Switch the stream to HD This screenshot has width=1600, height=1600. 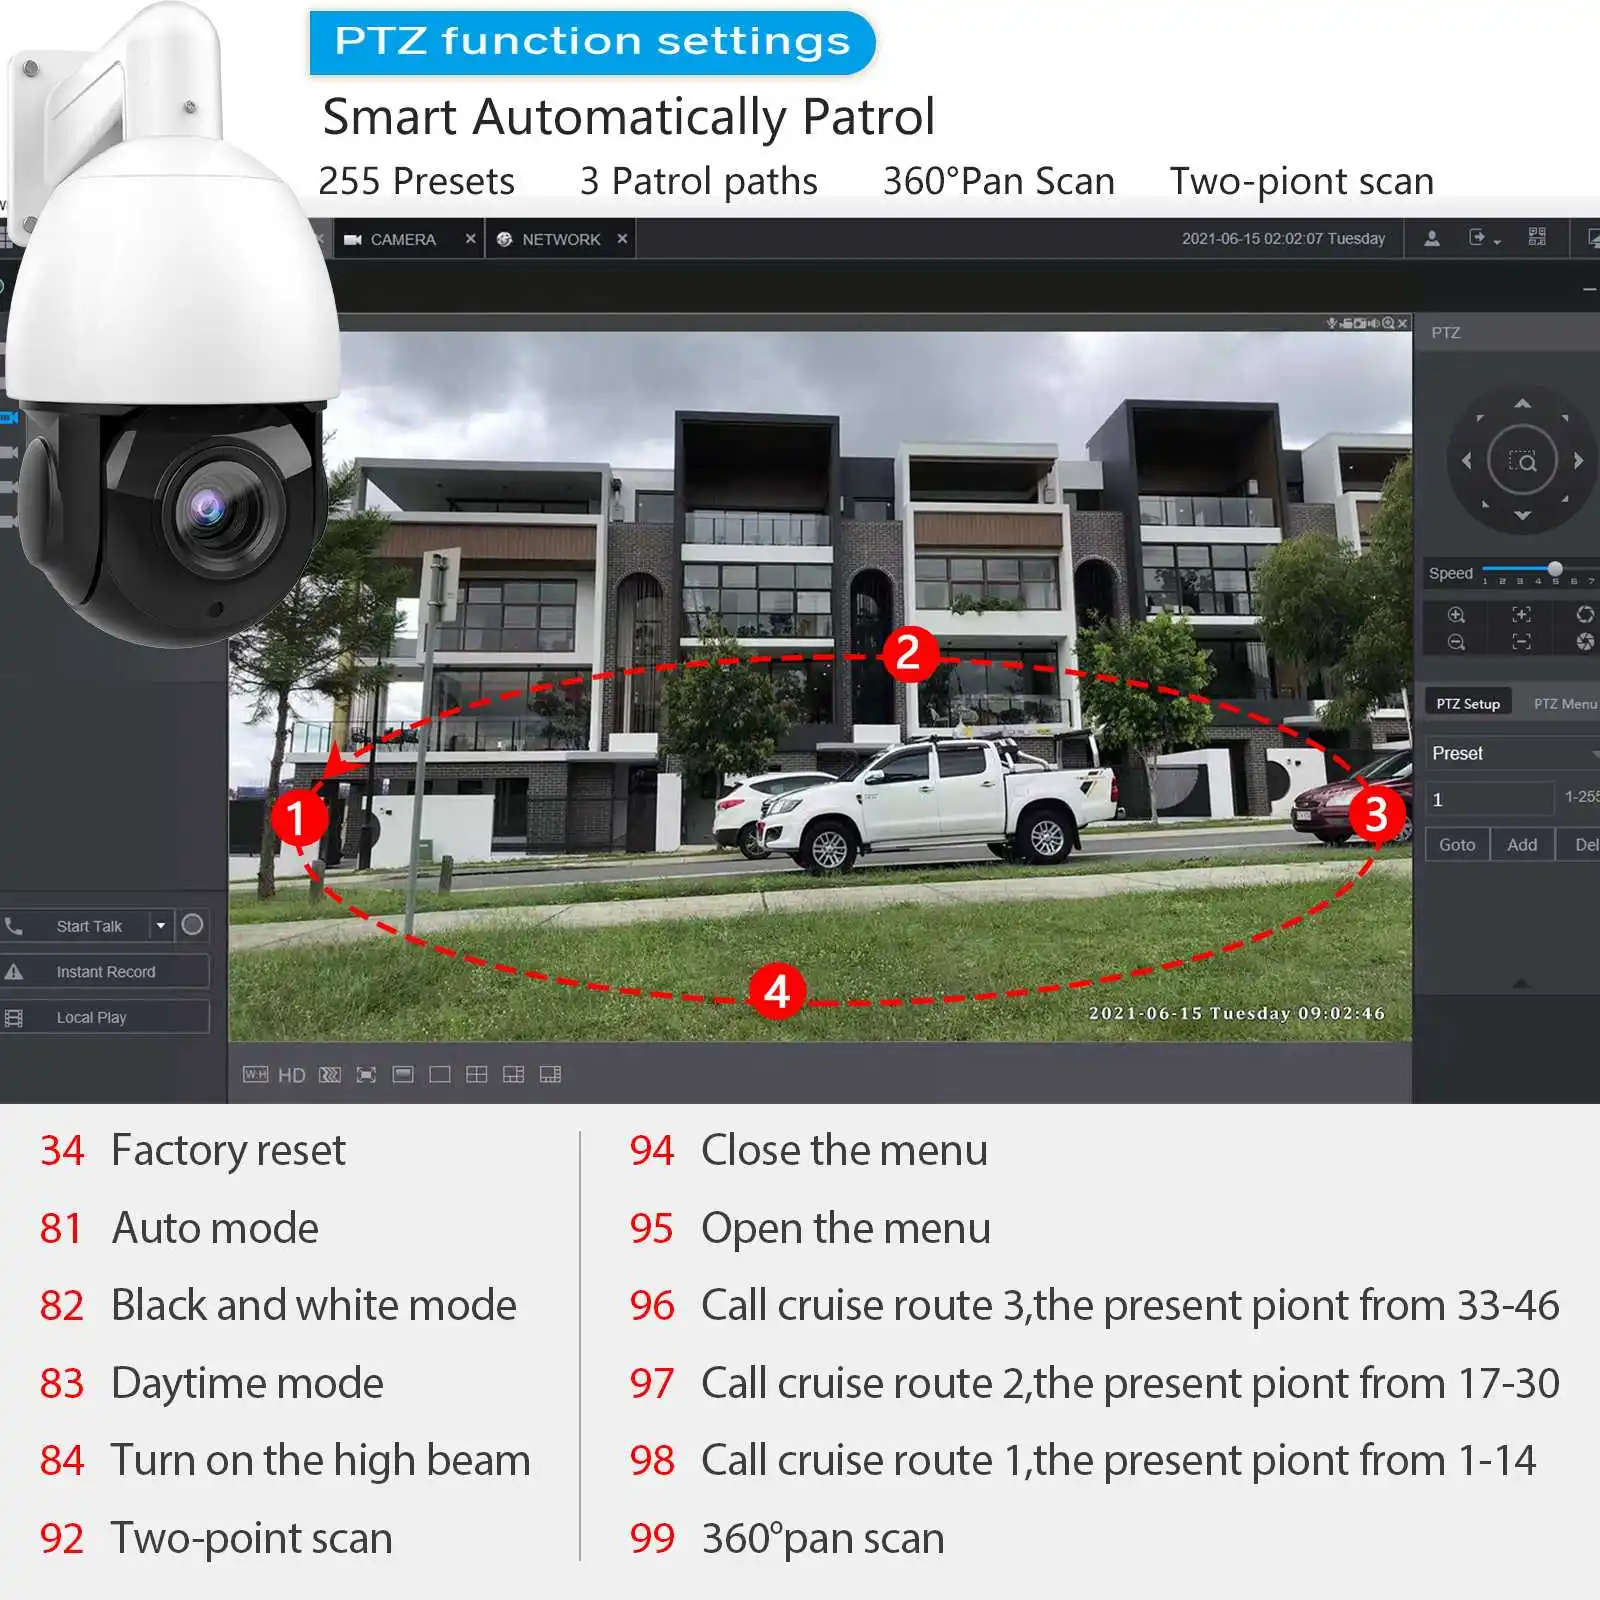(x=291, y=1075)
